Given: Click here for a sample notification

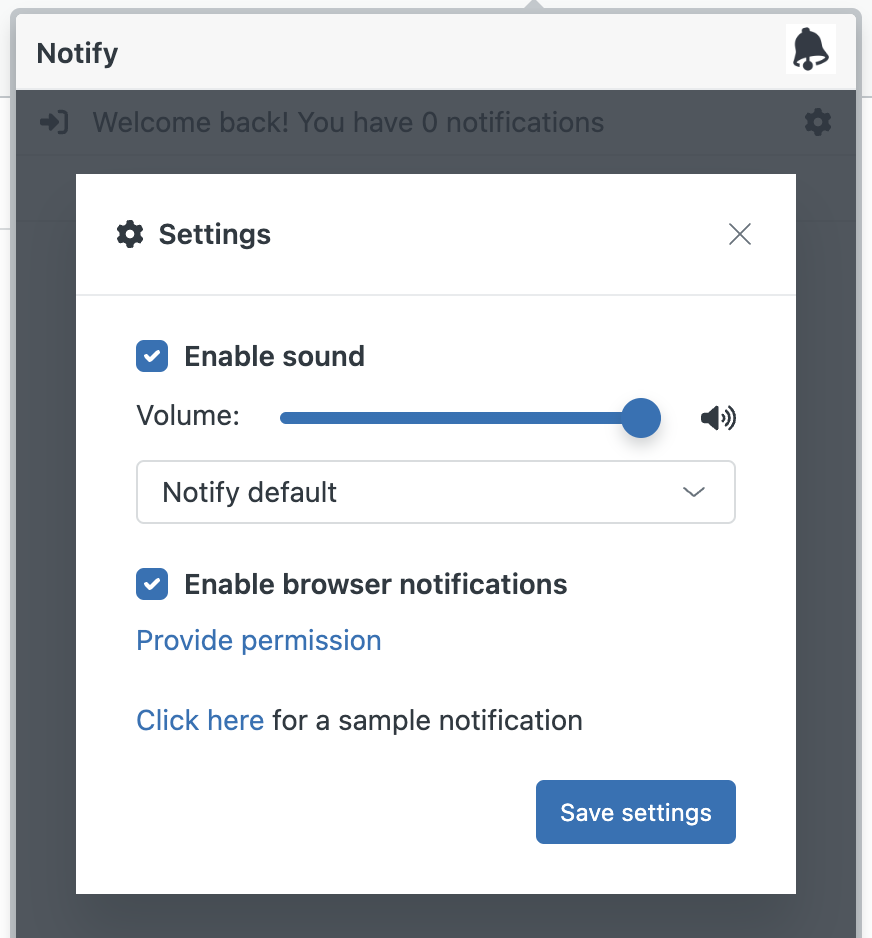Looking at the screenshot, I should (x=200, y=720).
